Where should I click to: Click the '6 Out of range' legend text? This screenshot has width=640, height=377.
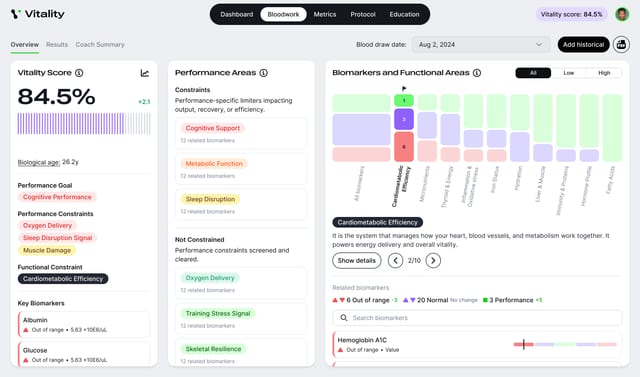[x=368, y=300]
